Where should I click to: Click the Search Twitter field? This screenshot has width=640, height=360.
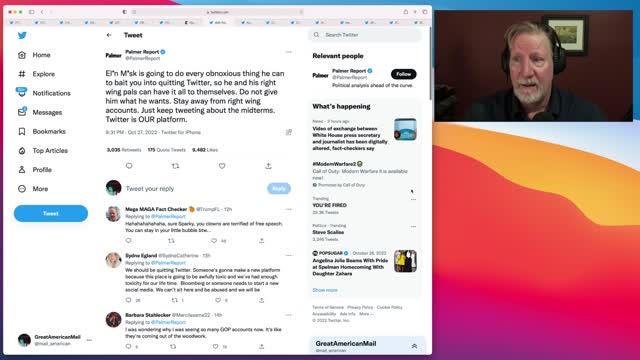(365, 35)
